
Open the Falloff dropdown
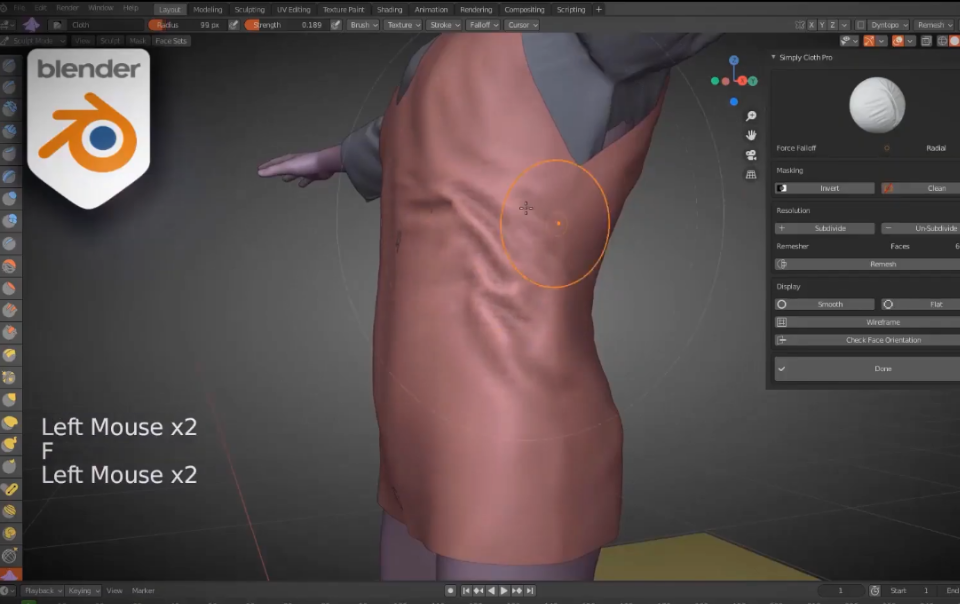[x=483, y=25]
